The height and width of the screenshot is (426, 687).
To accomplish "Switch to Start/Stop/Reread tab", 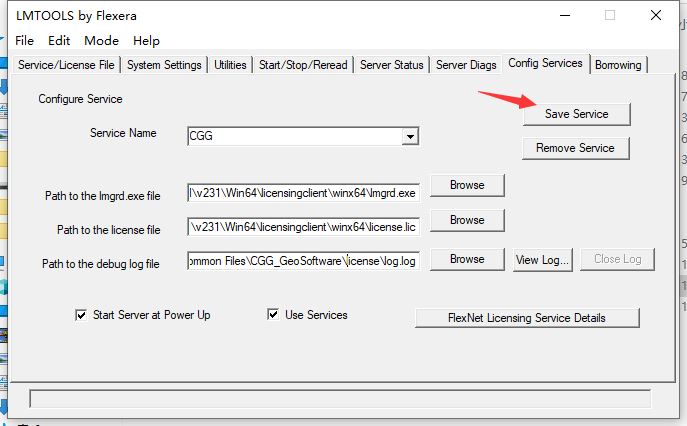I will tap(303, 65).
